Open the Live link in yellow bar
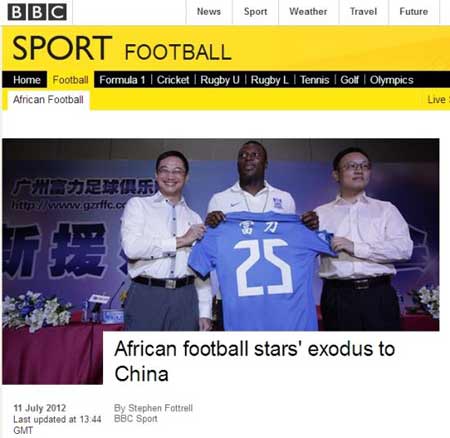 tap(438, 100)
